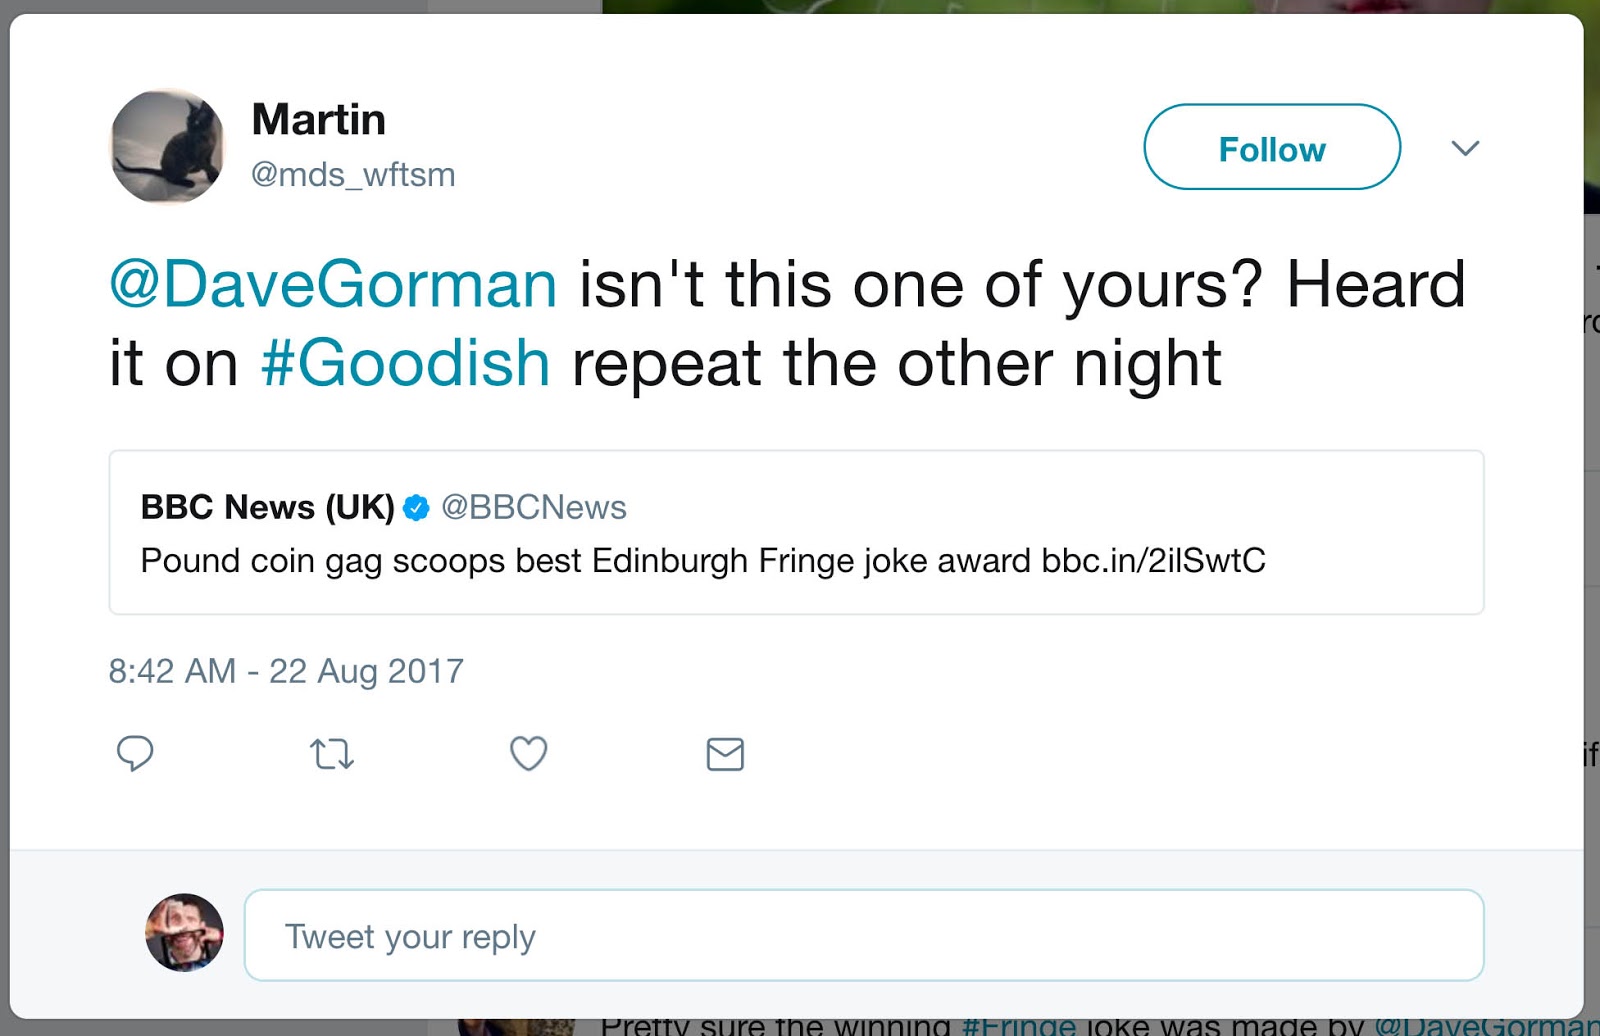Open the @mds_wftsm handle

353,174
